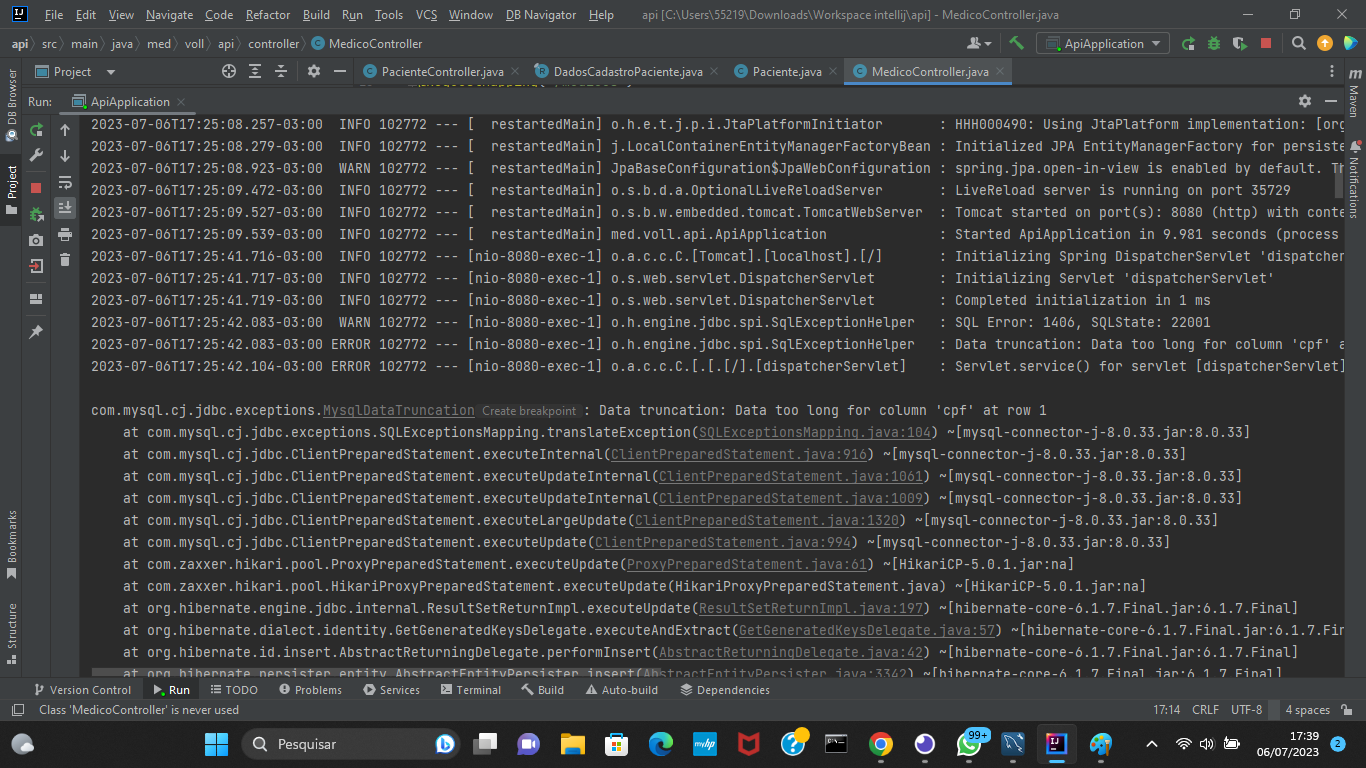Screen dimensions: 1366x768
Task: Open IDE updates orange arrow icon
Action: pos(1325,43)
